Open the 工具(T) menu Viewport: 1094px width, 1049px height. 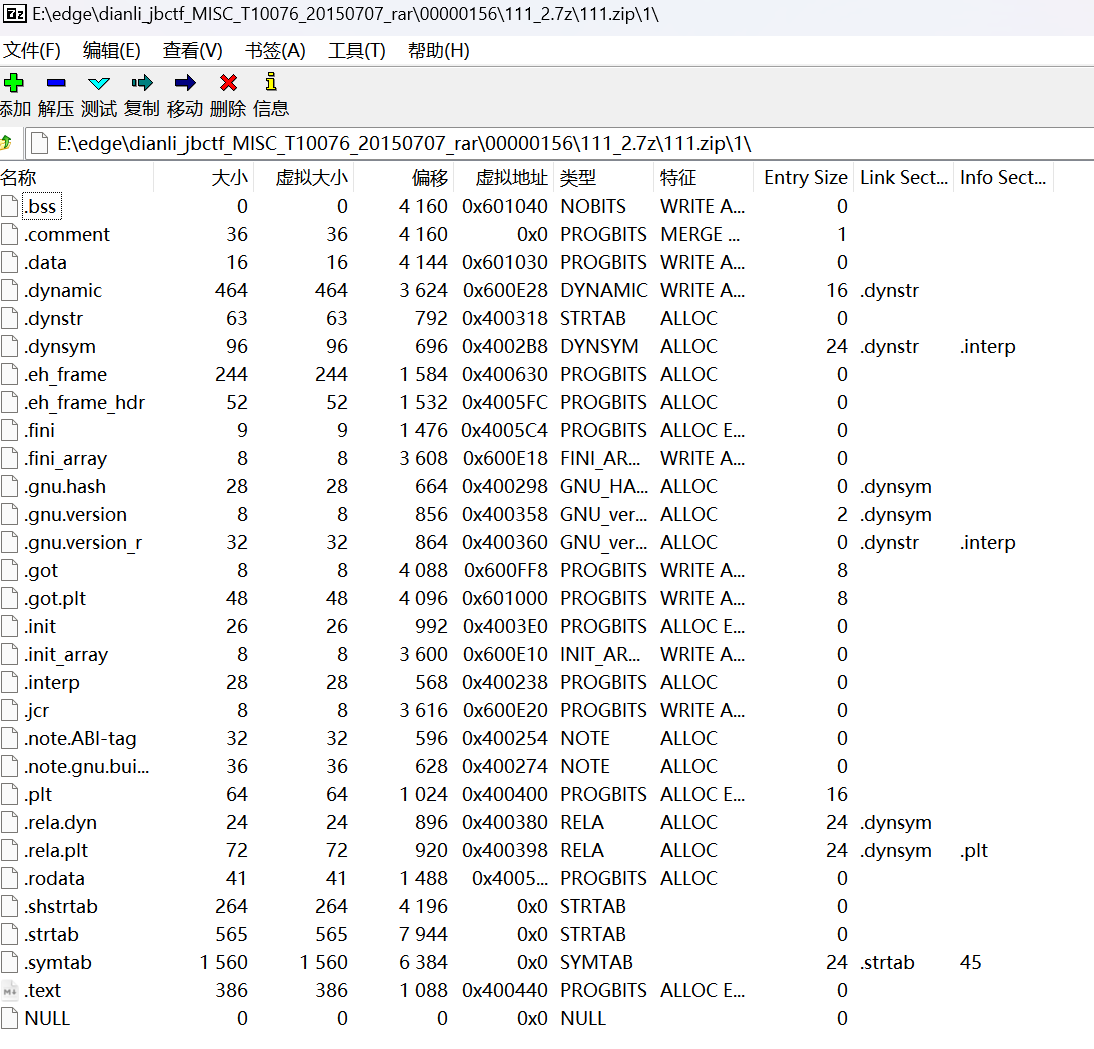pos(357,51)
